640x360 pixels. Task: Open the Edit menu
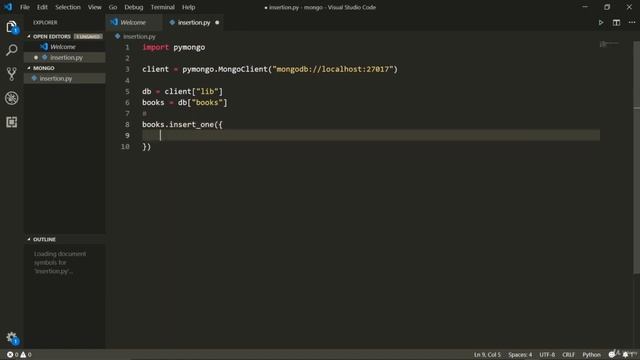(42, 7)
